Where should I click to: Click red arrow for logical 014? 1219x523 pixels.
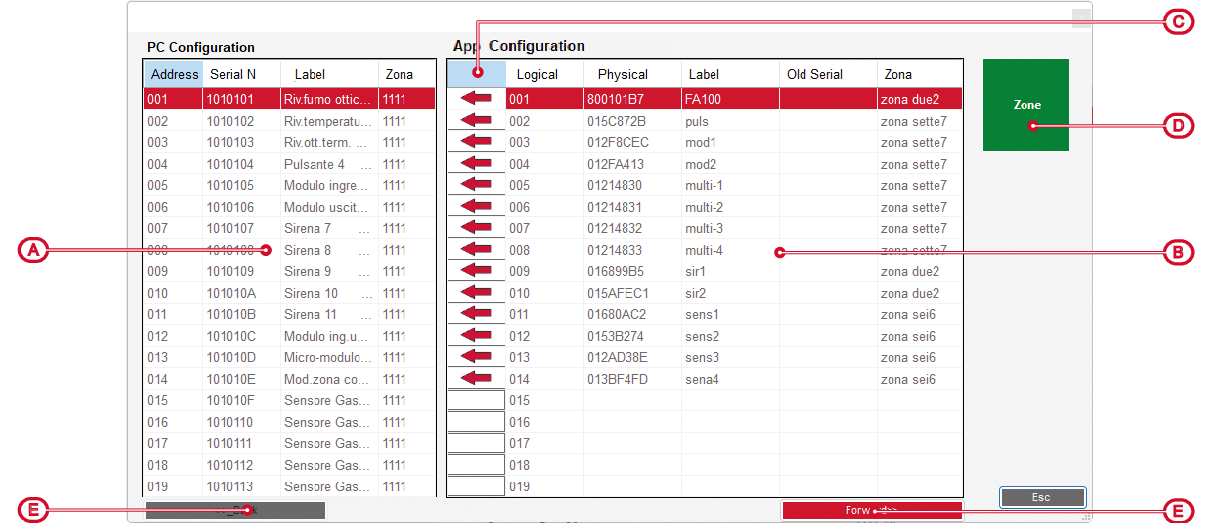pos(476,379)
